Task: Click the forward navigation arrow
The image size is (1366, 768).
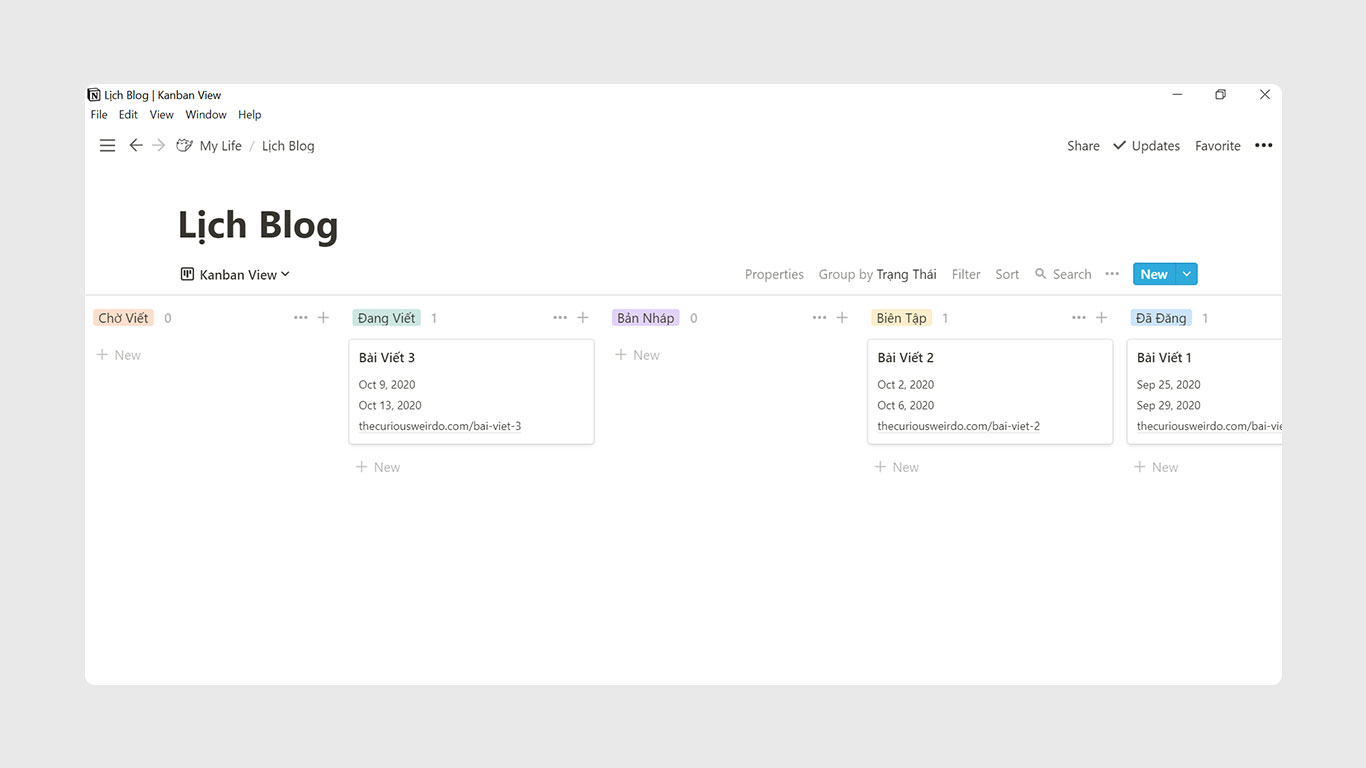Action: point(159,146)
